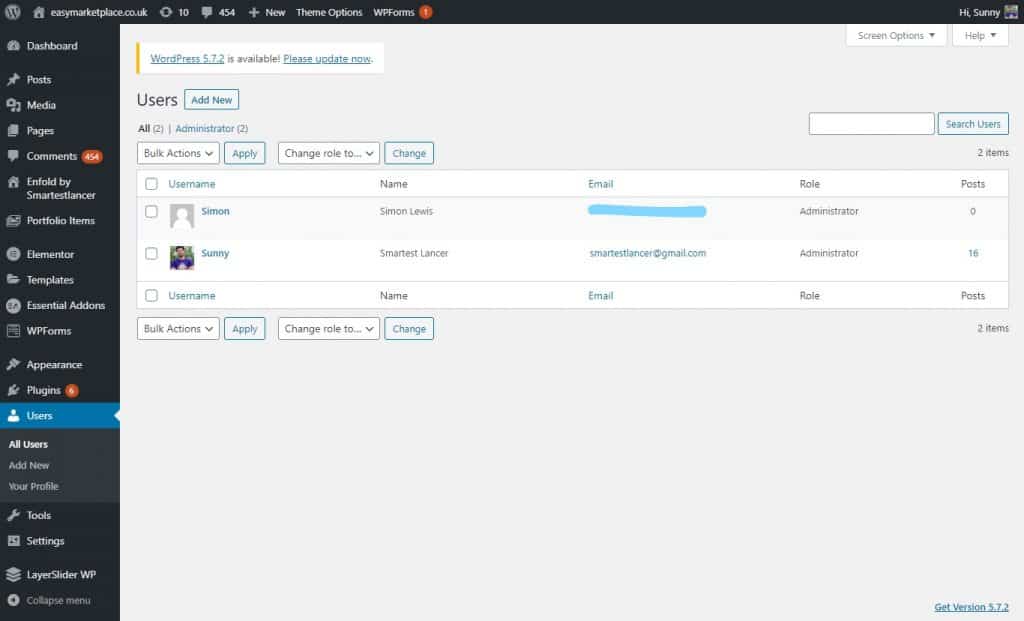1024x621 pixels.
Task: Click the updates circular arrows icon
Action: pyautogui.click(x=166, y=12)
